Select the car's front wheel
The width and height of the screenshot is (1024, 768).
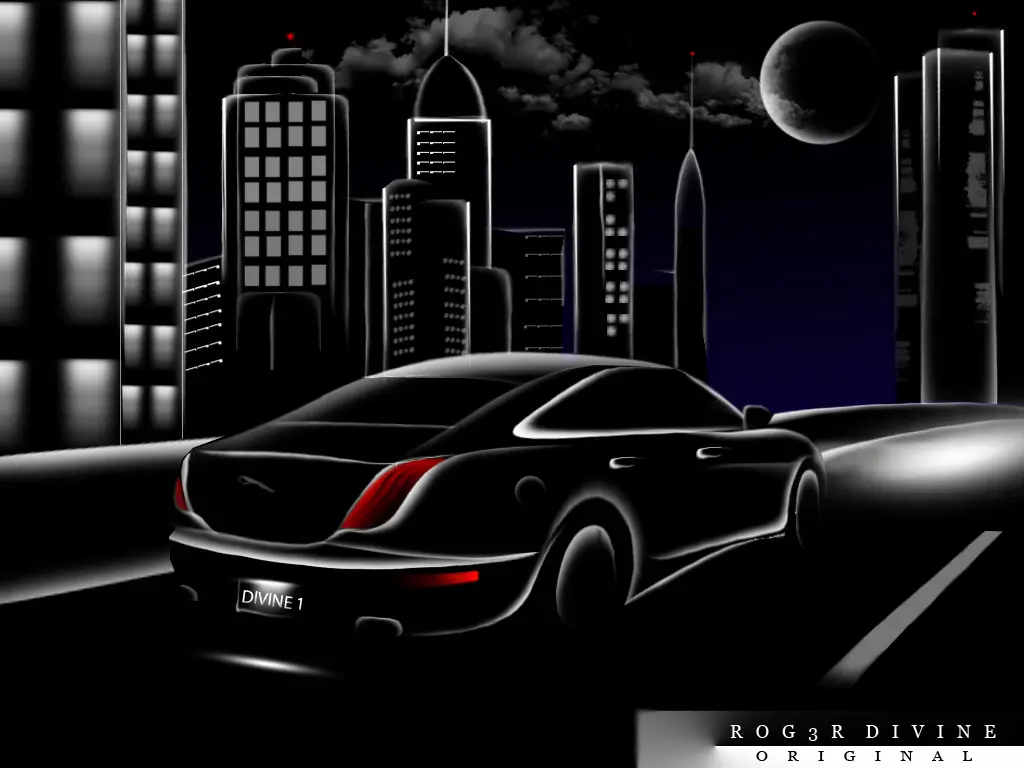pyautogui.click(x=806, y=506)
